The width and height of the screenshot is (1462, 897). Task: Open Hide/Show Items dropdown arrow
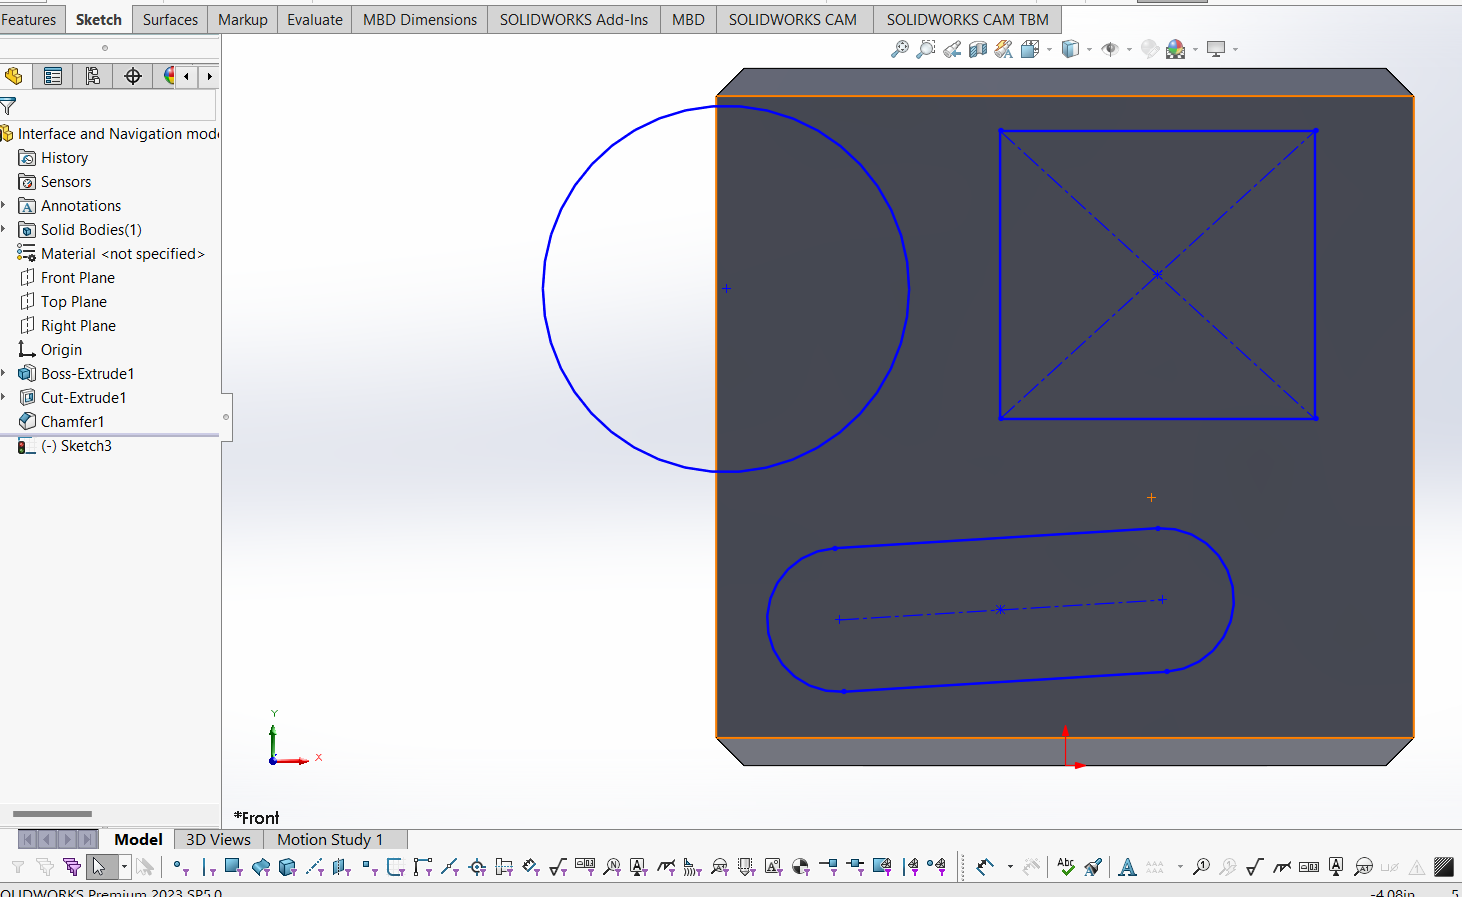point(1129,50)
